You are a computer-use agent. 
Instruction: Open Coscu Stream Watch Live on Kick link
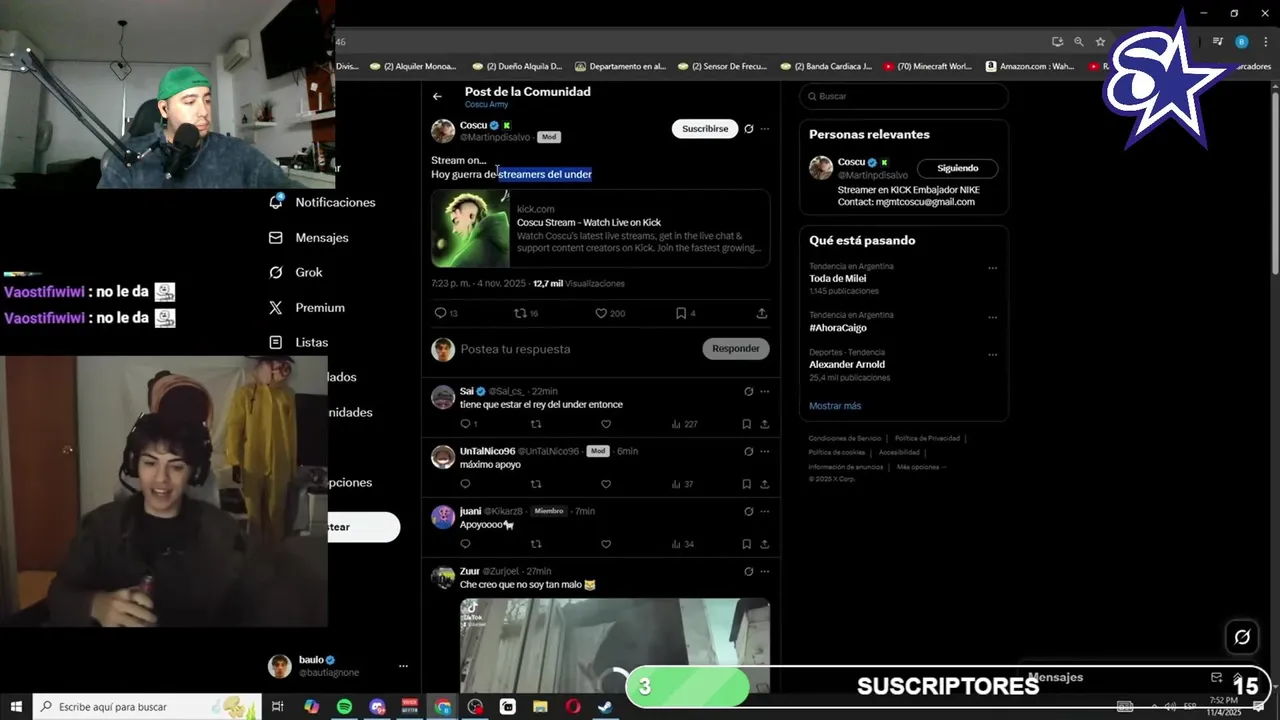[588, 222]
